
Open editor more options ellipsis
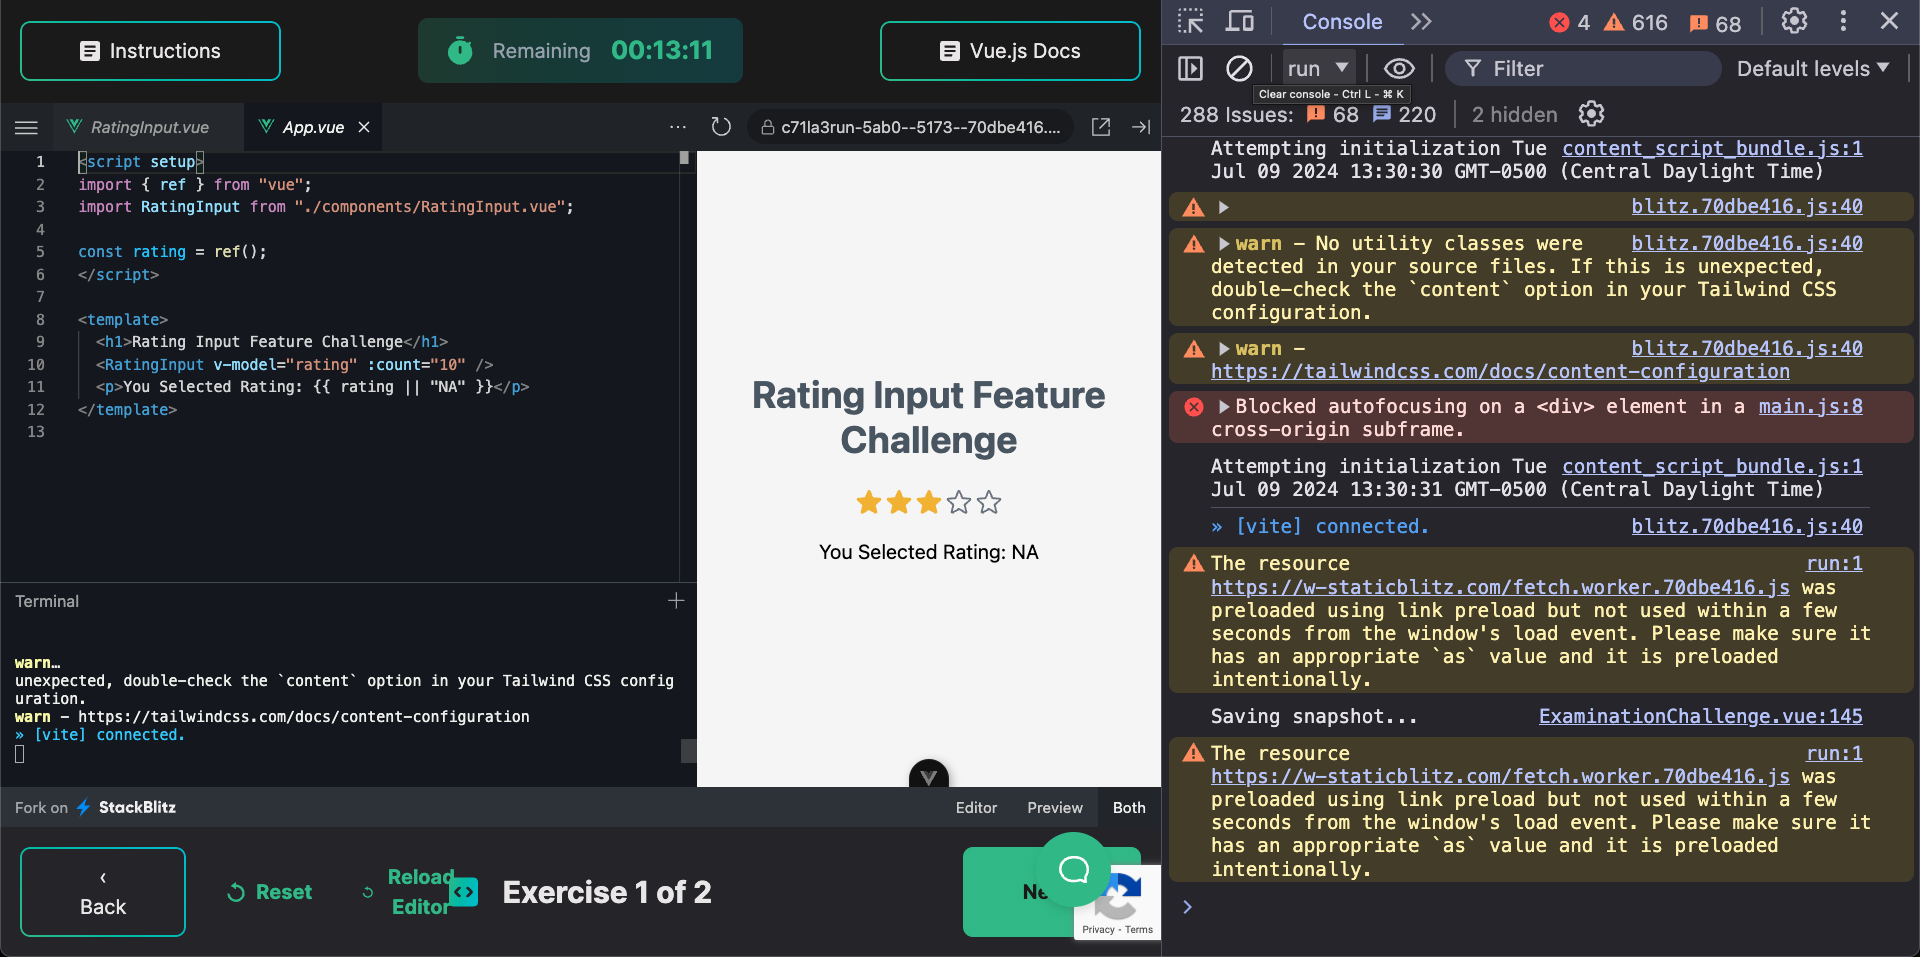click(x=678, y=127)
